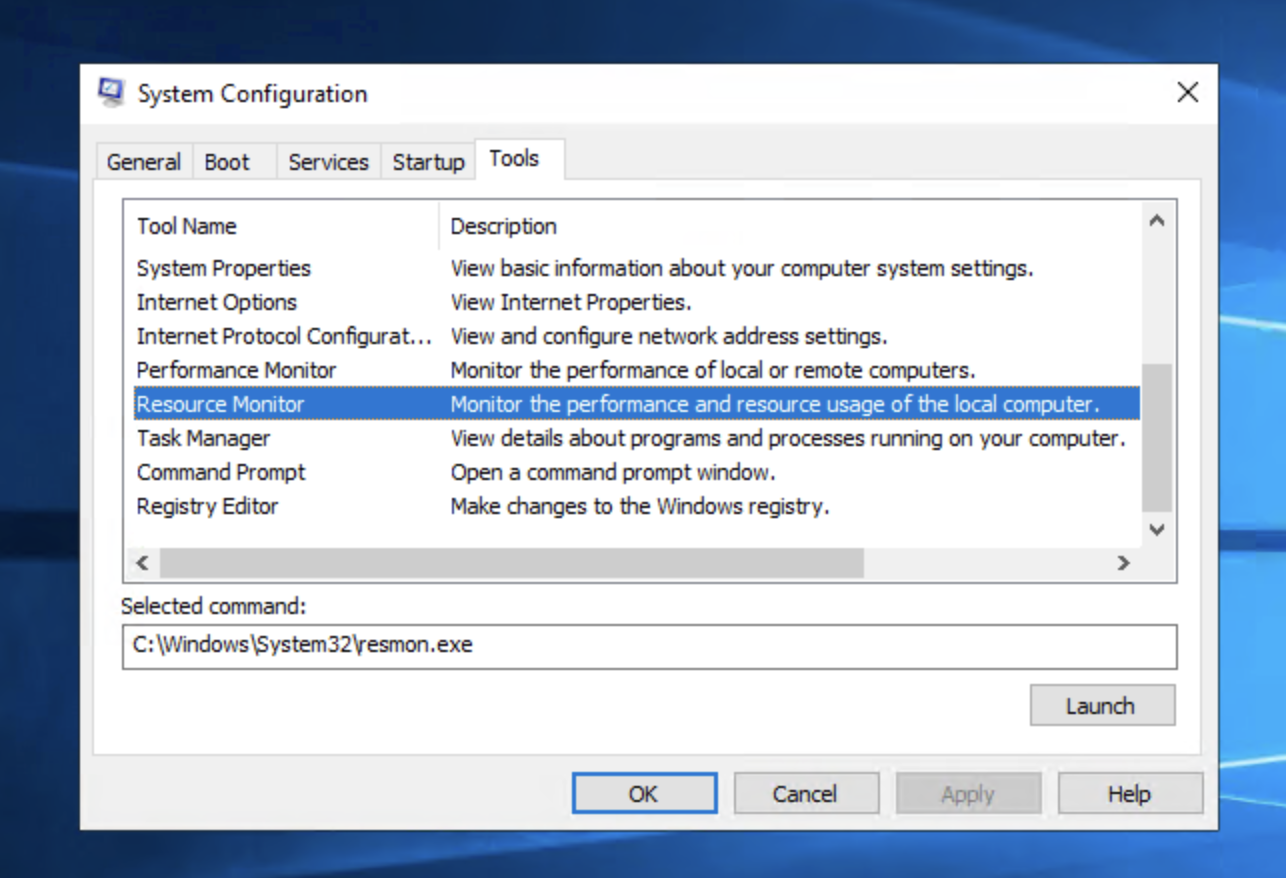Click the horizontal scrollbar right arrow
This screenshot has height=878, width=1286.
(x=1124, y=563)
